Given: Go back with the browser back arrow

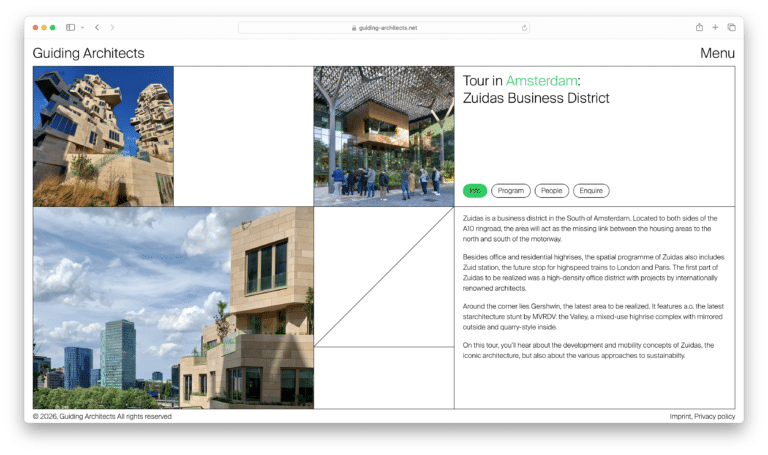Looking at the screenshot, I should tap(97, 27).
